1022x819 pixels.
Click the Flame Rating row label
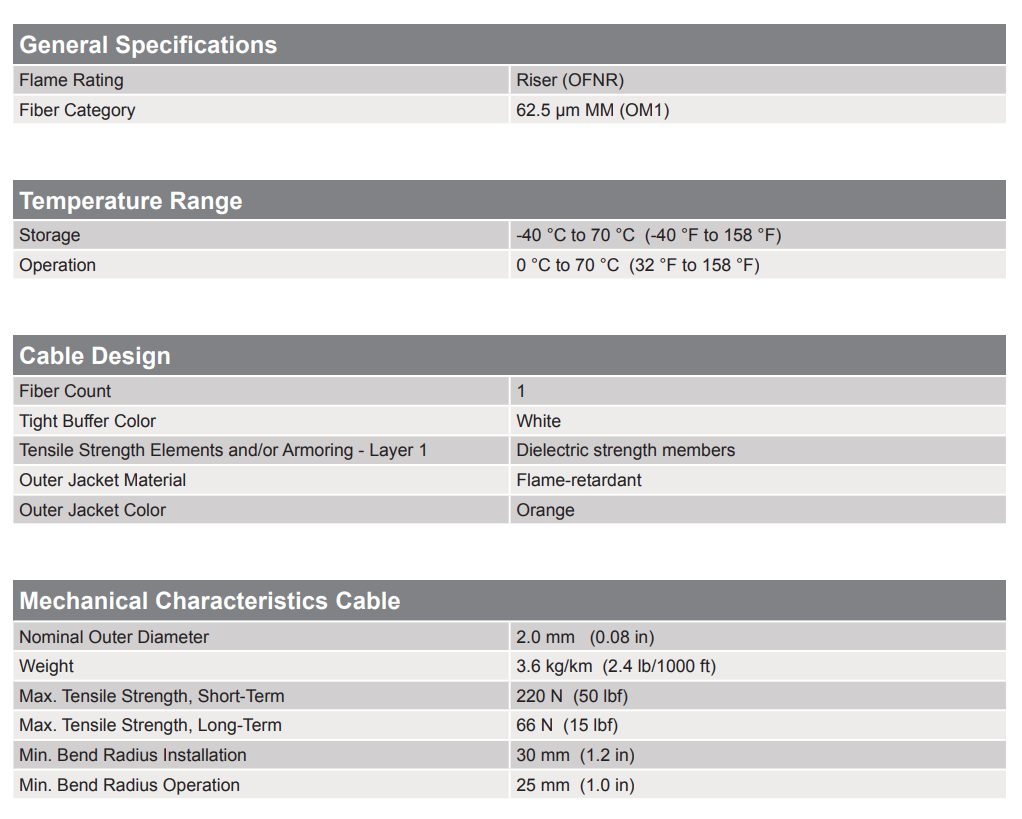[71, 80]
